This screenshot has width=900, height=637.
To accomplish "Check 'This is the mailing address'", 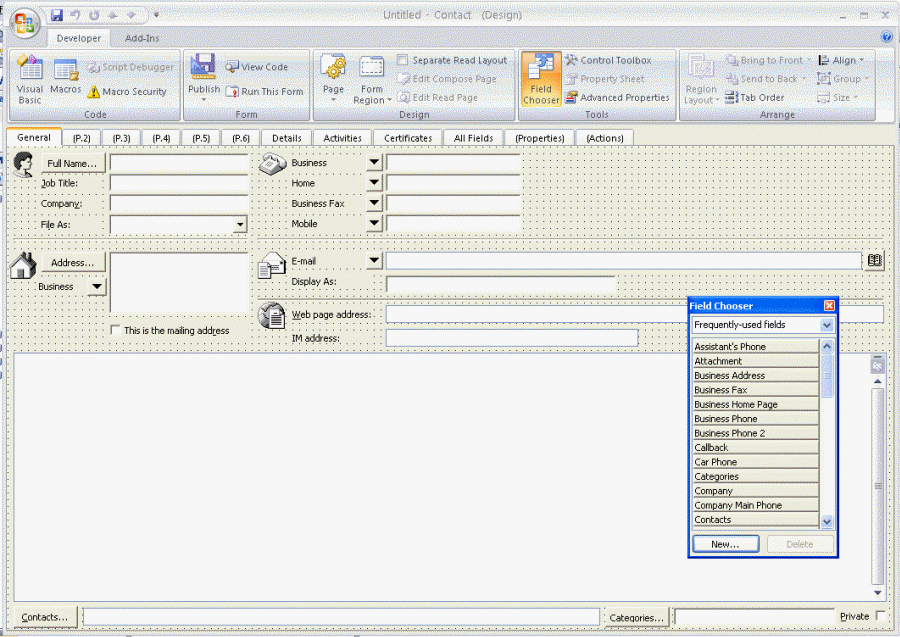I will (x=115, y=330).
